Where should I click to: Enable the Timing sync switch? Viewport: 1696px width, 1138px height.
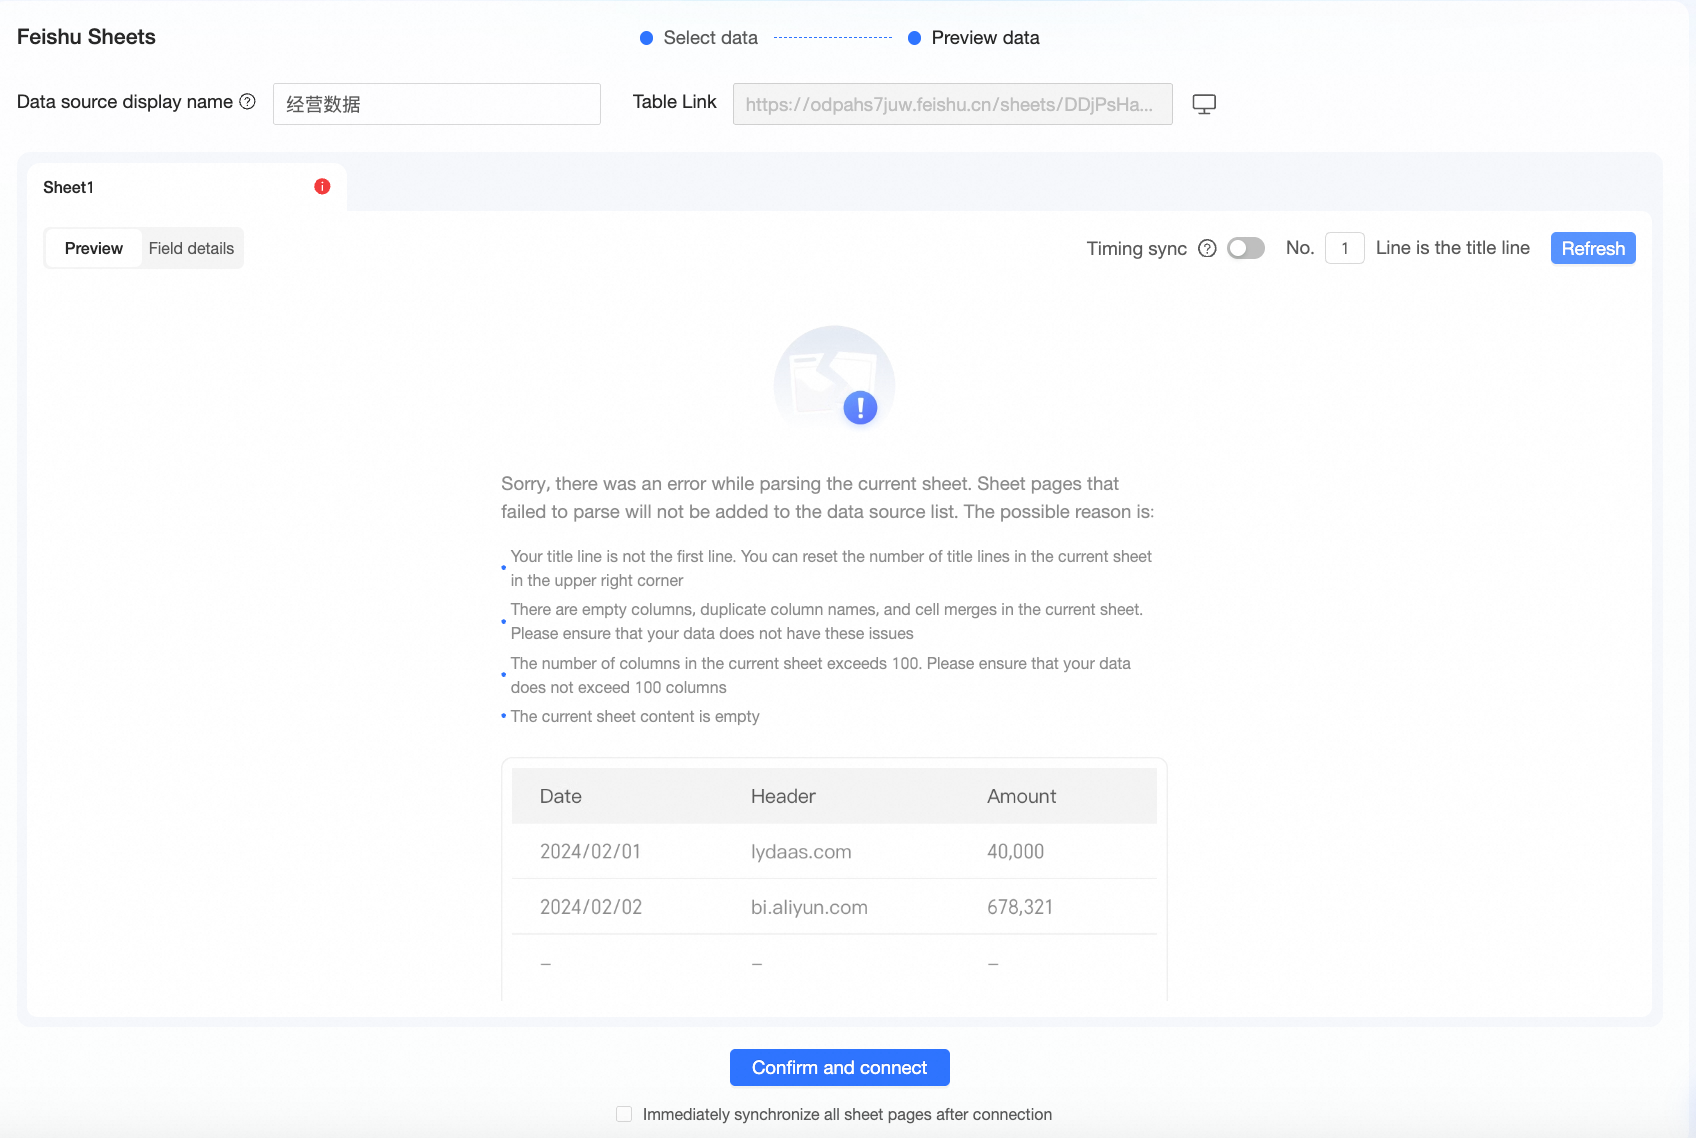pos(1246,248)
